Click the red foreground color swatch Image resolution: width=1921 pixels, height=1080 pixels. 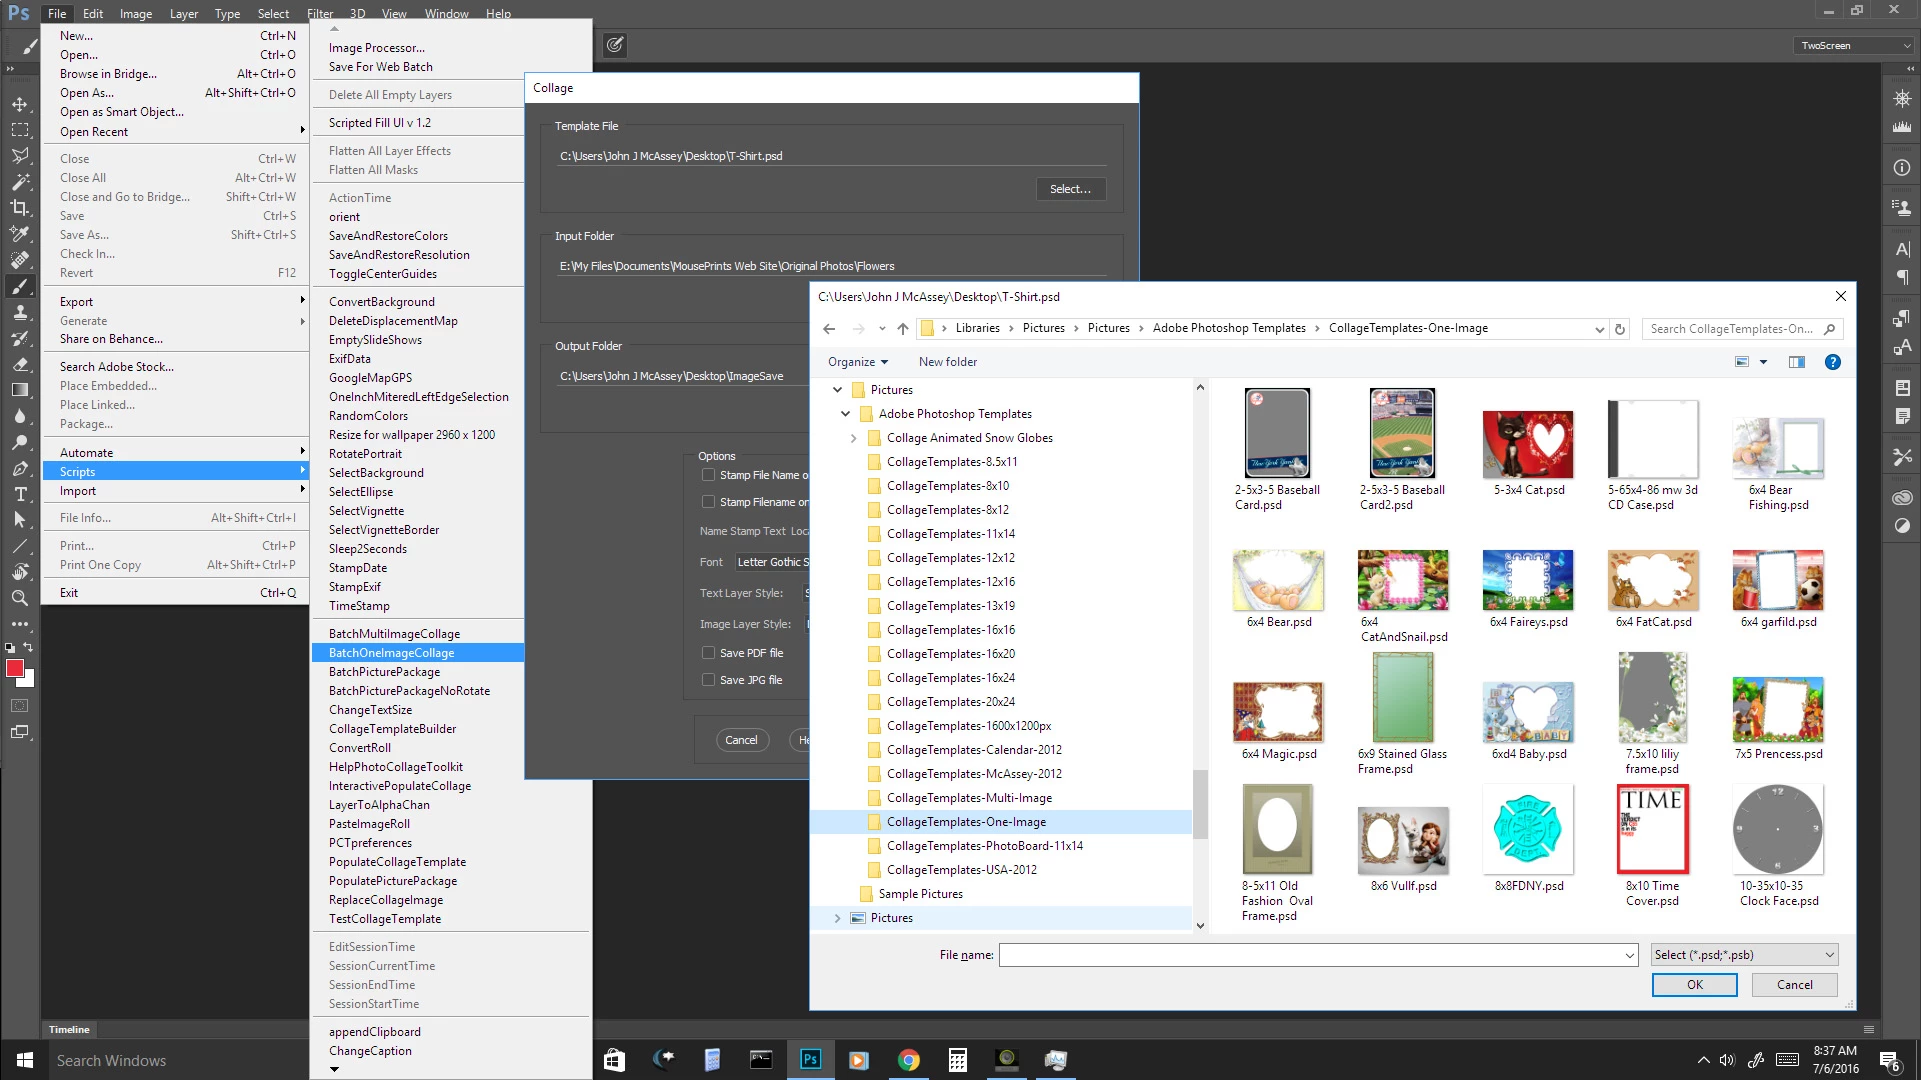click(14, 668)
